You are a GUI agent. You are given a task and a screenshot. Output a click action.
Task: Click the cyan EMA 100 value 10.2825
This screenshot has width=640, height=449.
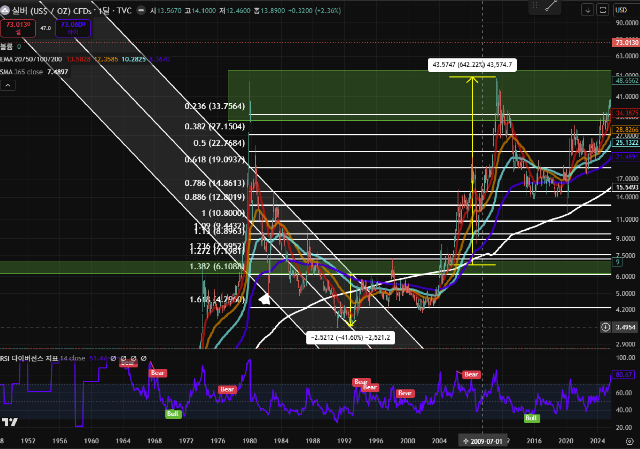pos(133,59)
